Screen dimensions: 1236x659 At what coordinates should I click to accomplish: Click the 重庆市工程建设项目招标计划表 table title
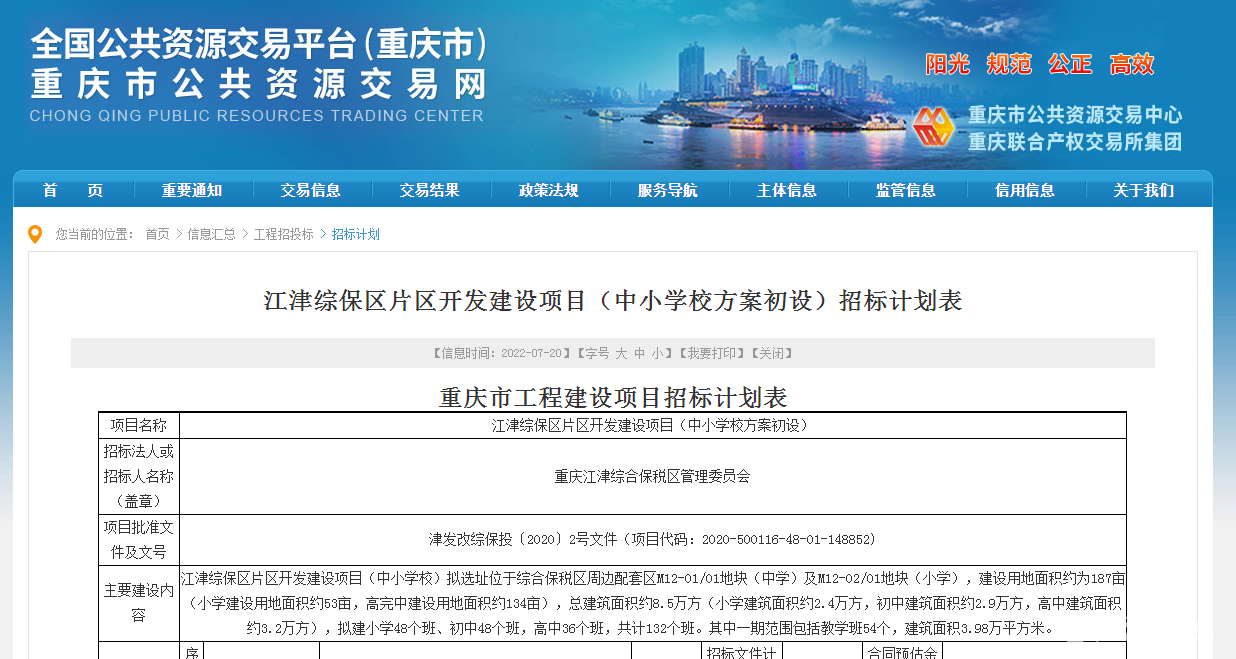point(613,397)
